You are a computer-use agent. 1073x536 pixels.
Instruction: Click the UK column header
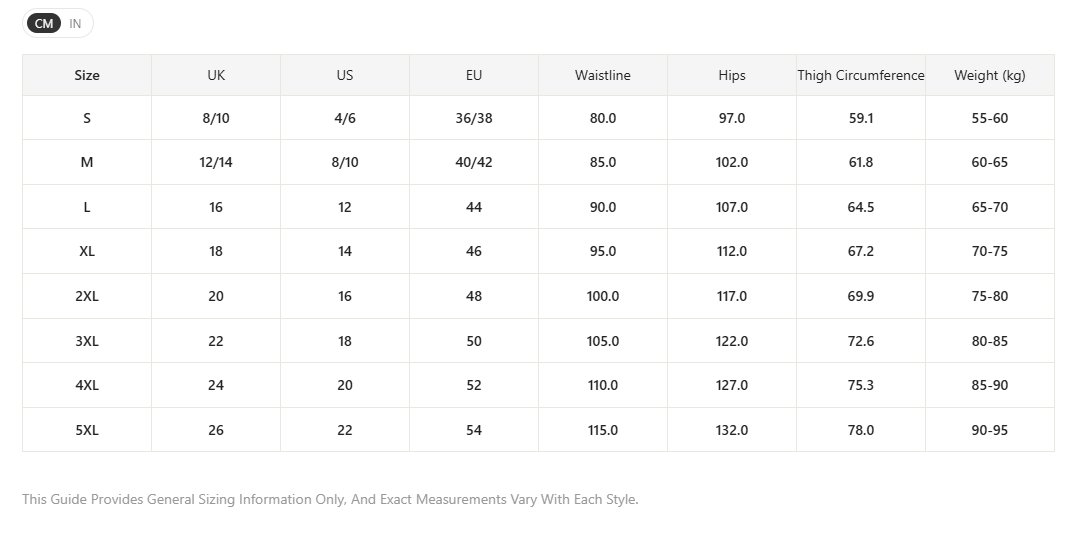216,75
